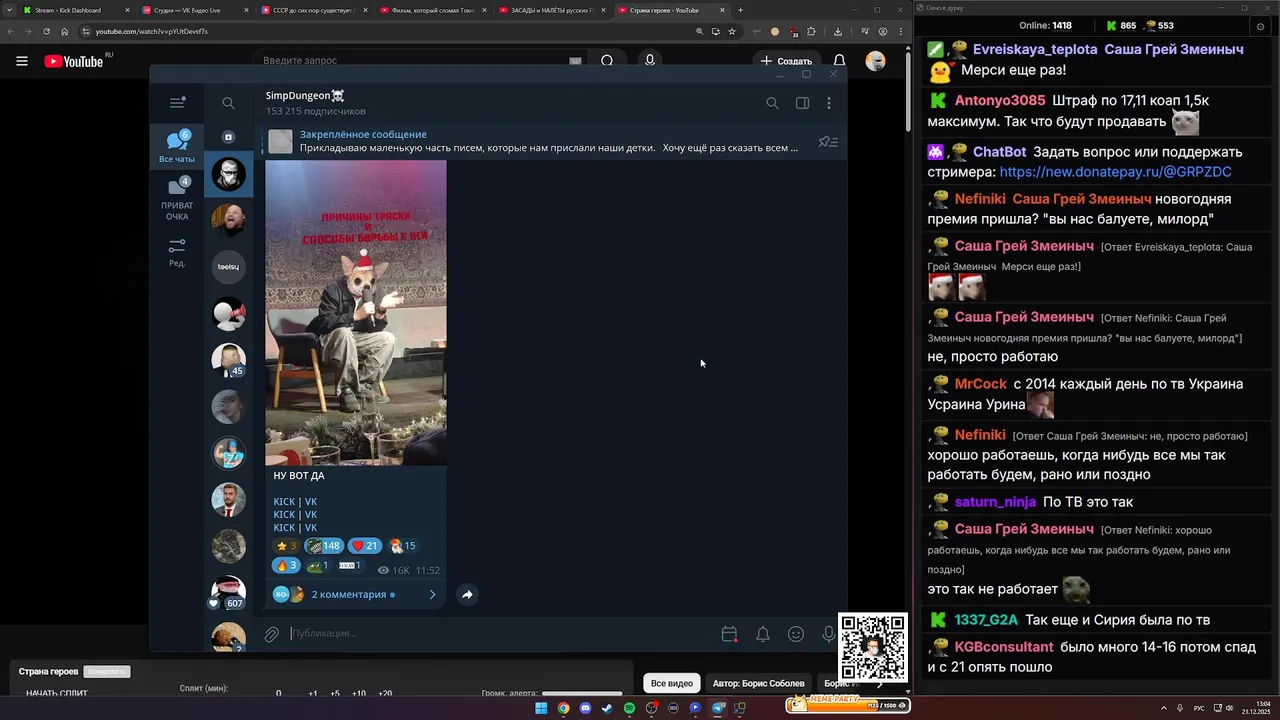Open the YouTube account avatar menu
The image size is (1280, 720).
(x=876, y=61)
